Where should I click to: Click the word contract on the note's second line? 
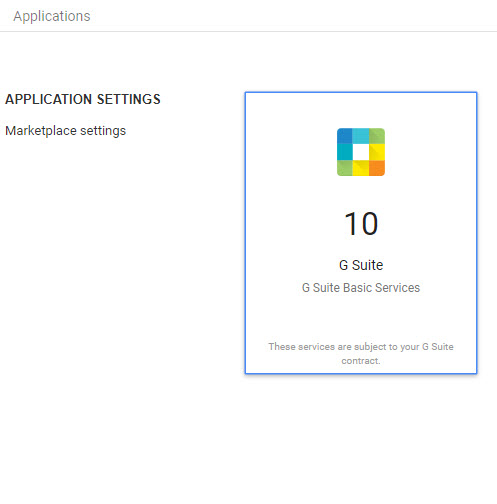tap(360, 361)
